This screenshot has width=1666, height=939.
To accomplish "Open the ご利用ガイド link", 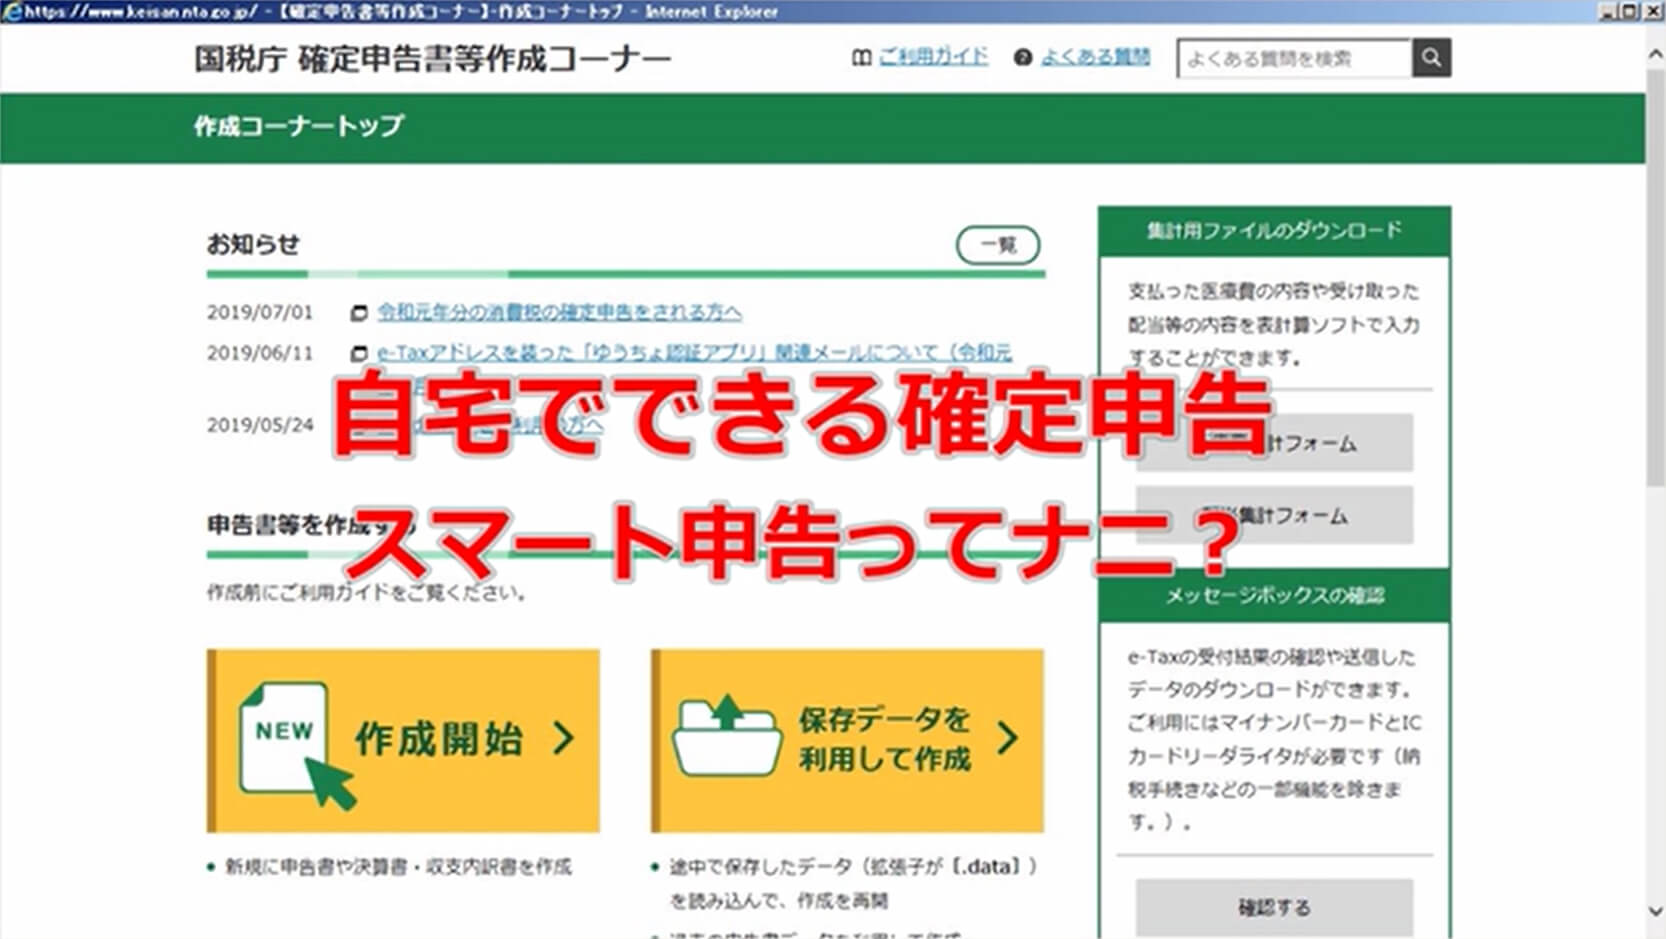I will 933,57.
